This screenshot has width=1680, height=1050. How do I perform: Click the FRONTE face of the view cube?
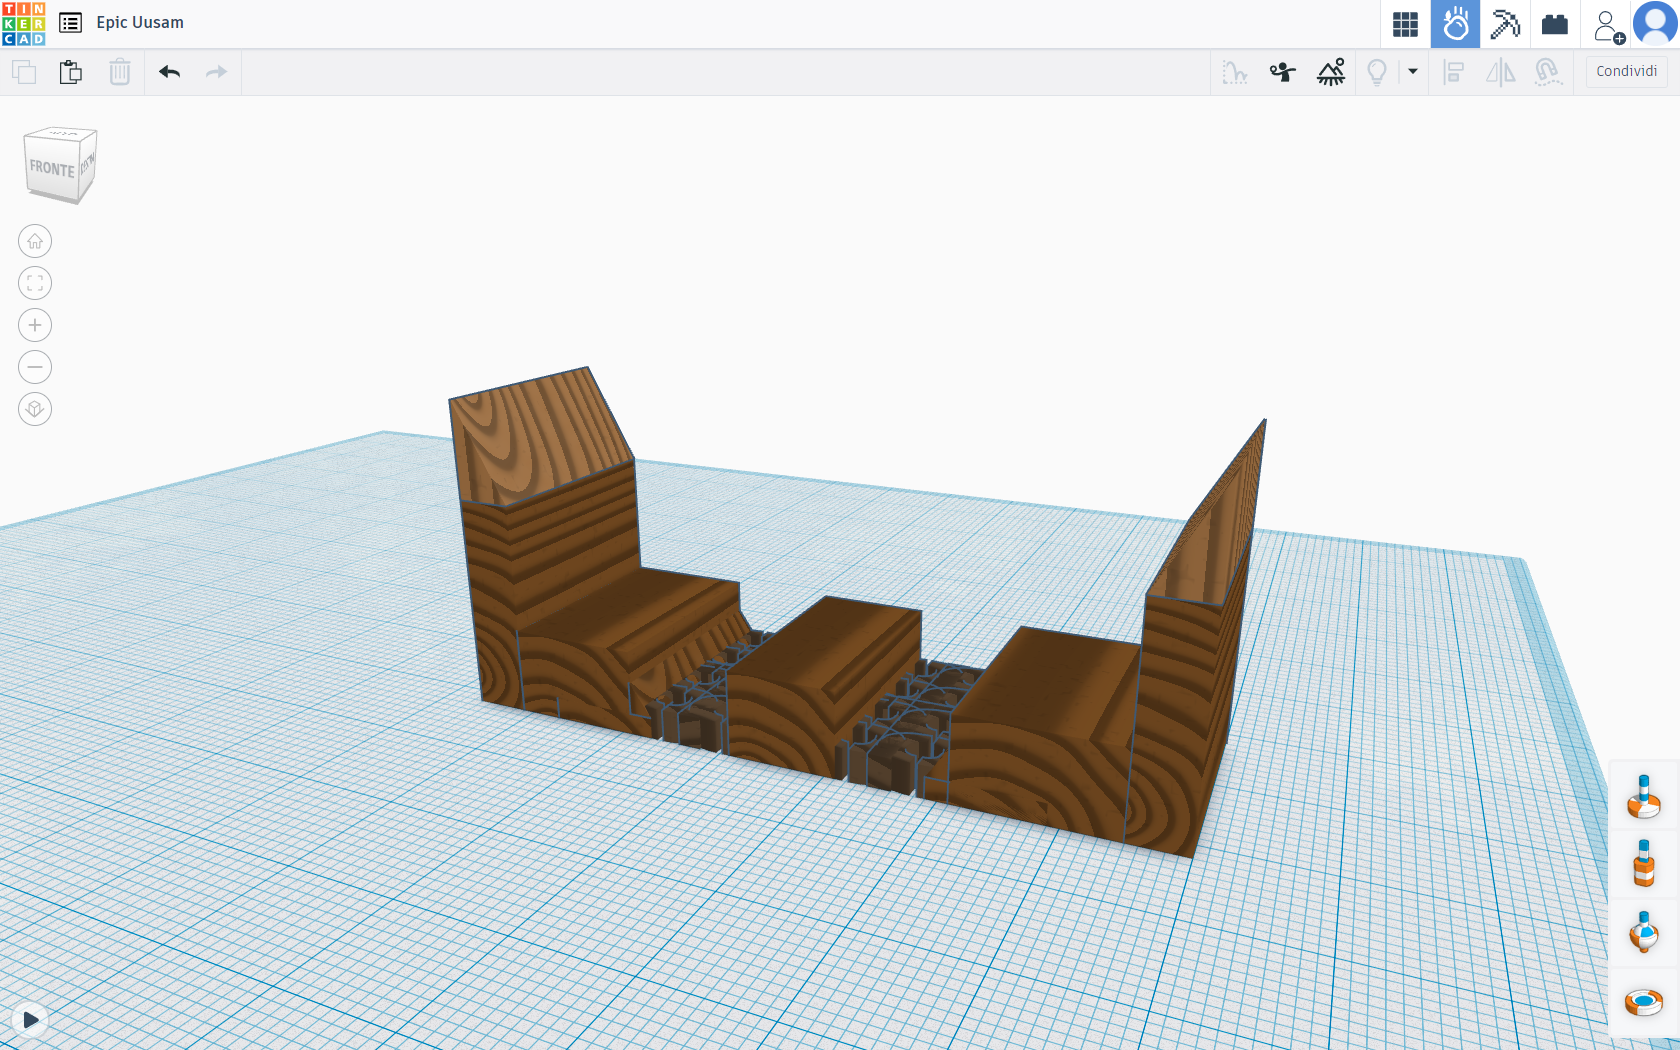[52, 169]
